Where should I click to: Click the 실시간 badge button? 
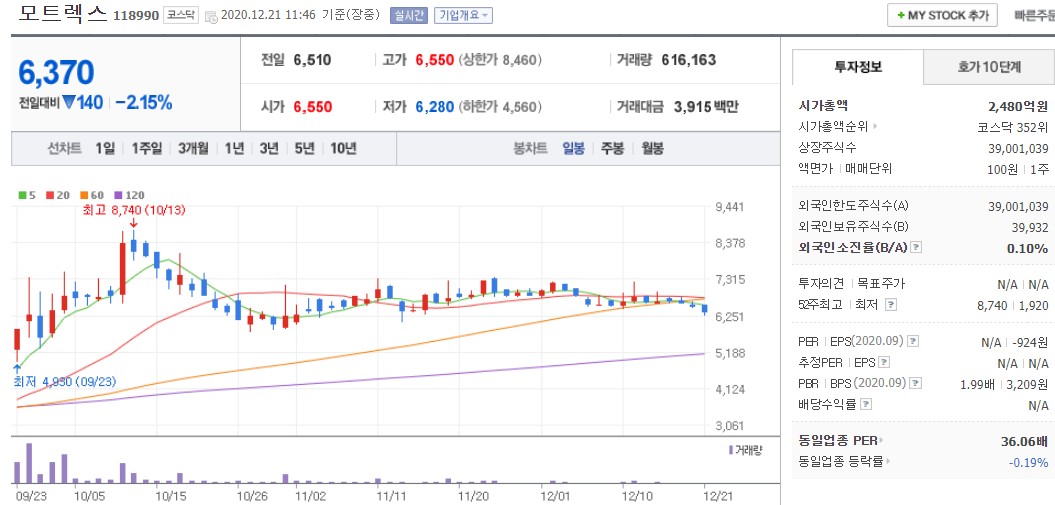coord(408,15)
